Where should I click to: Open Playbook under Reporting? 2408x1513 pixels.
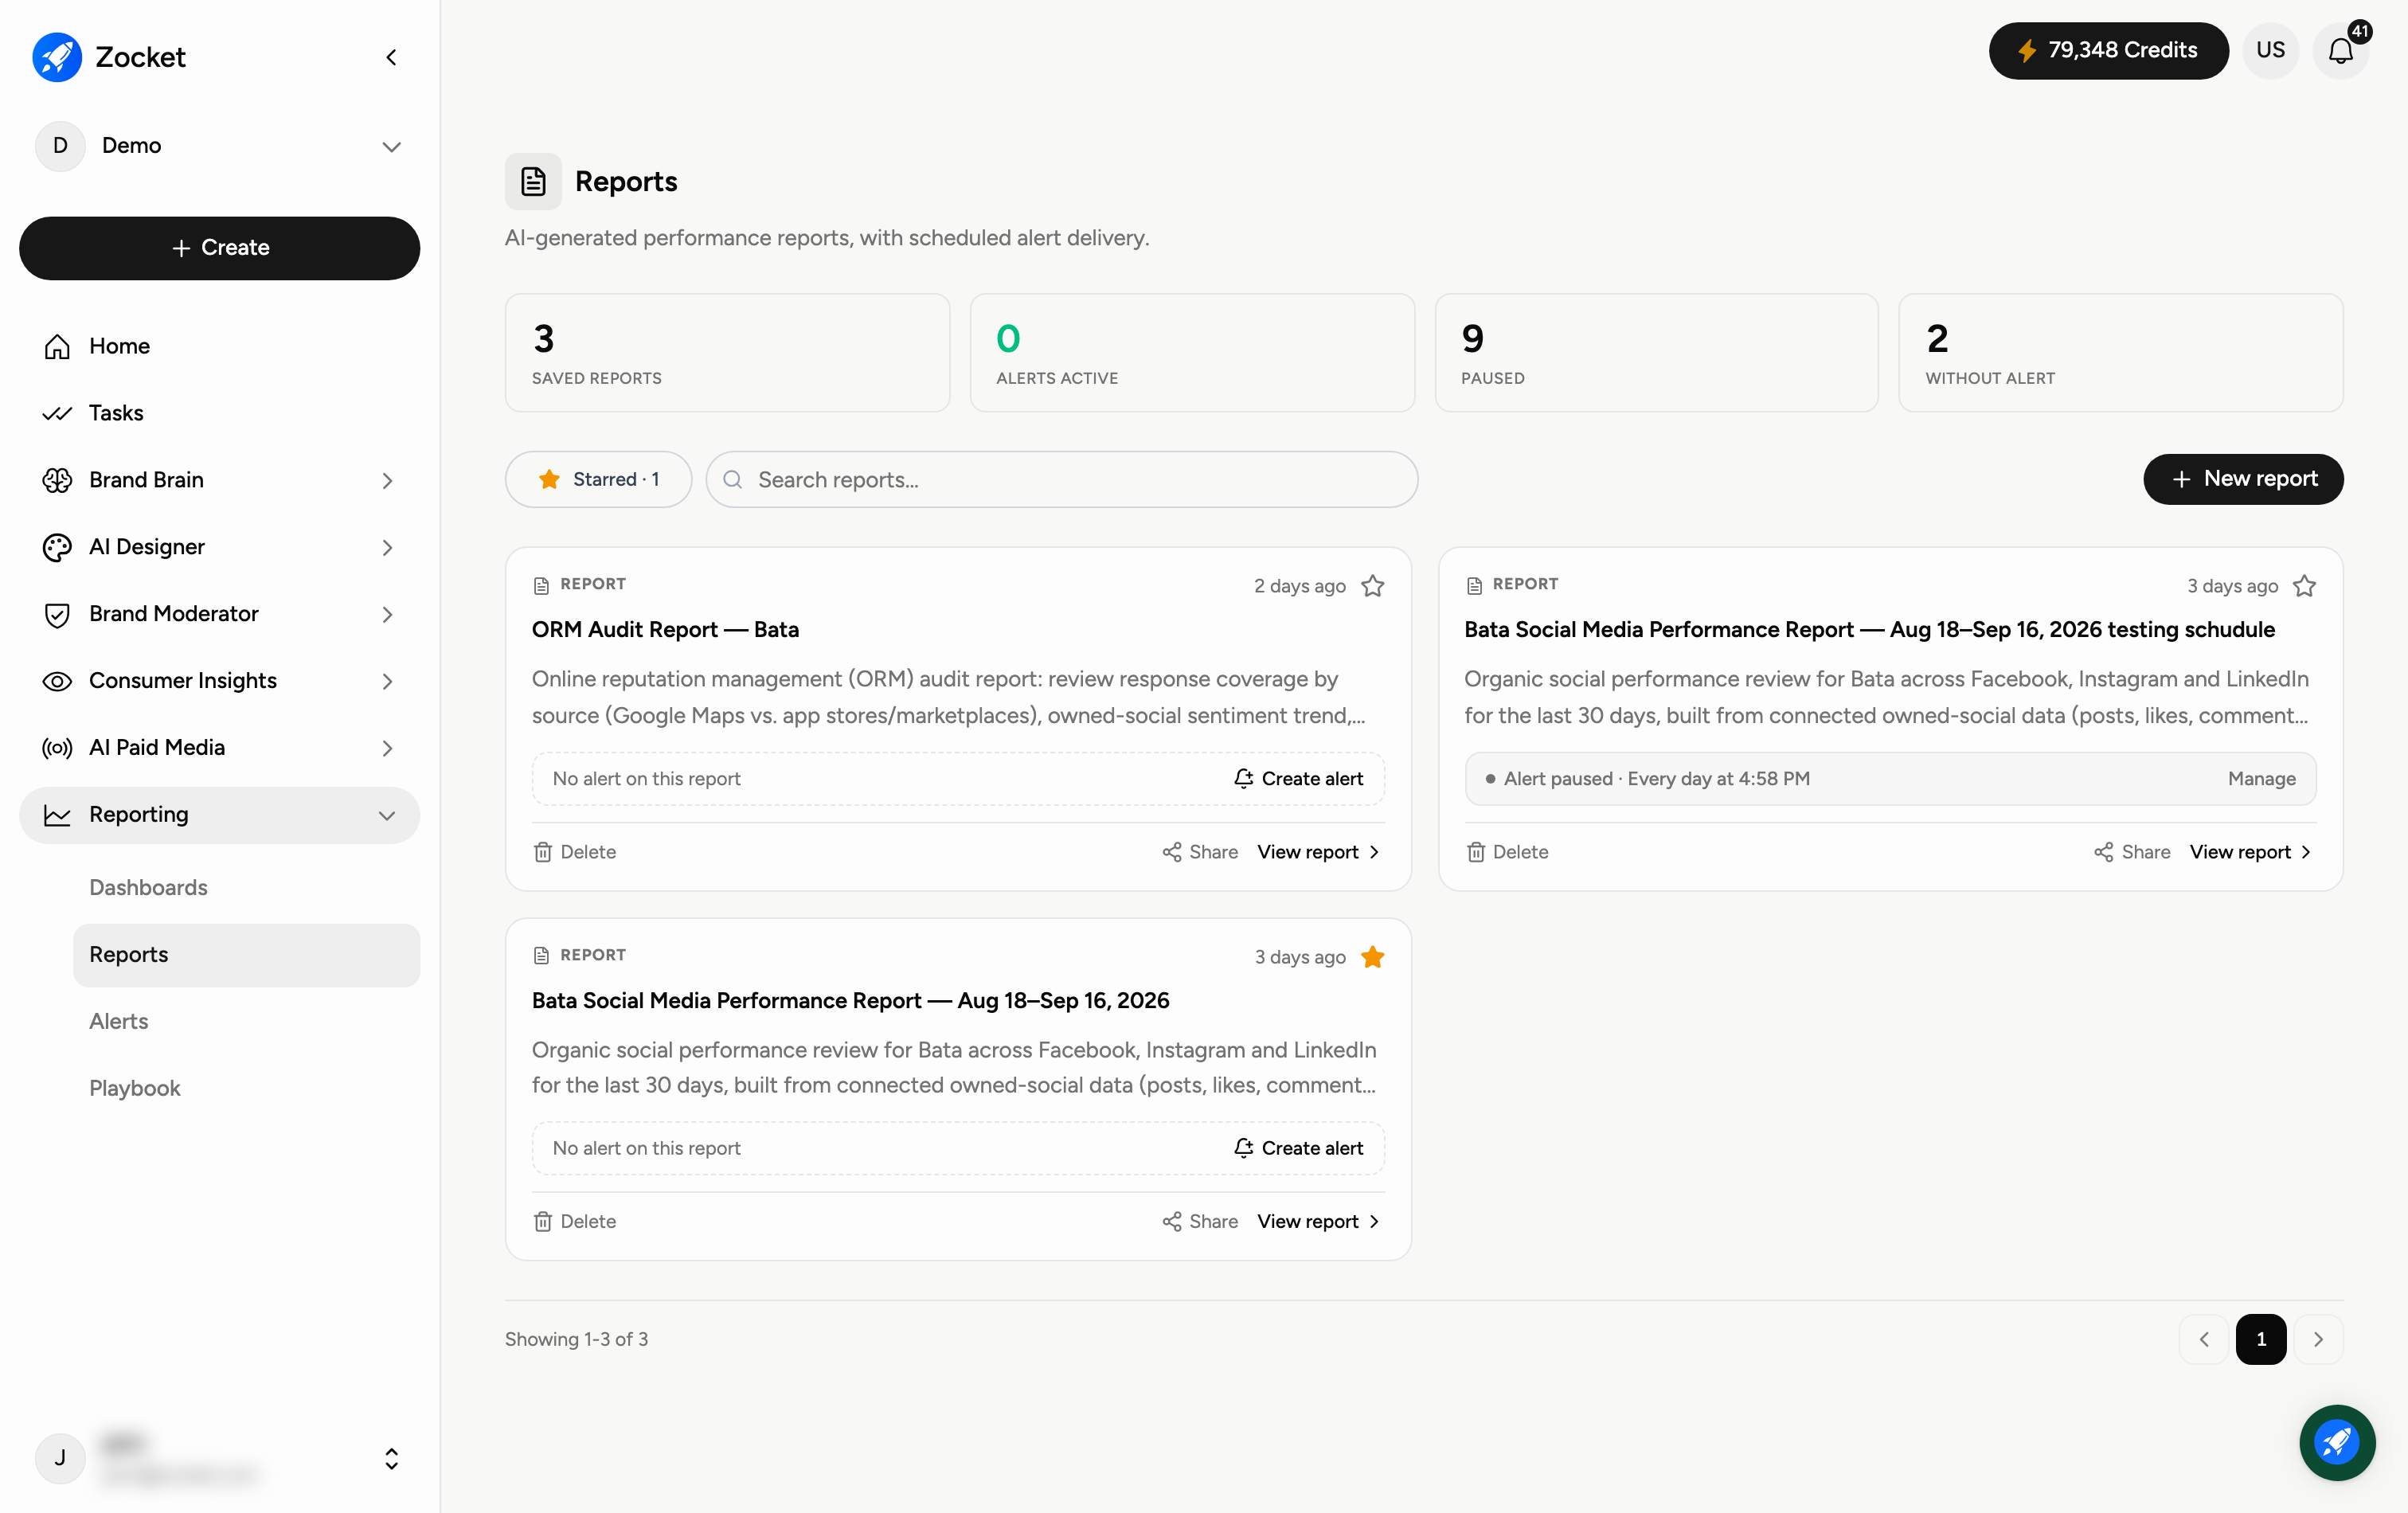pyautogui.click(x=246, y=1089)
